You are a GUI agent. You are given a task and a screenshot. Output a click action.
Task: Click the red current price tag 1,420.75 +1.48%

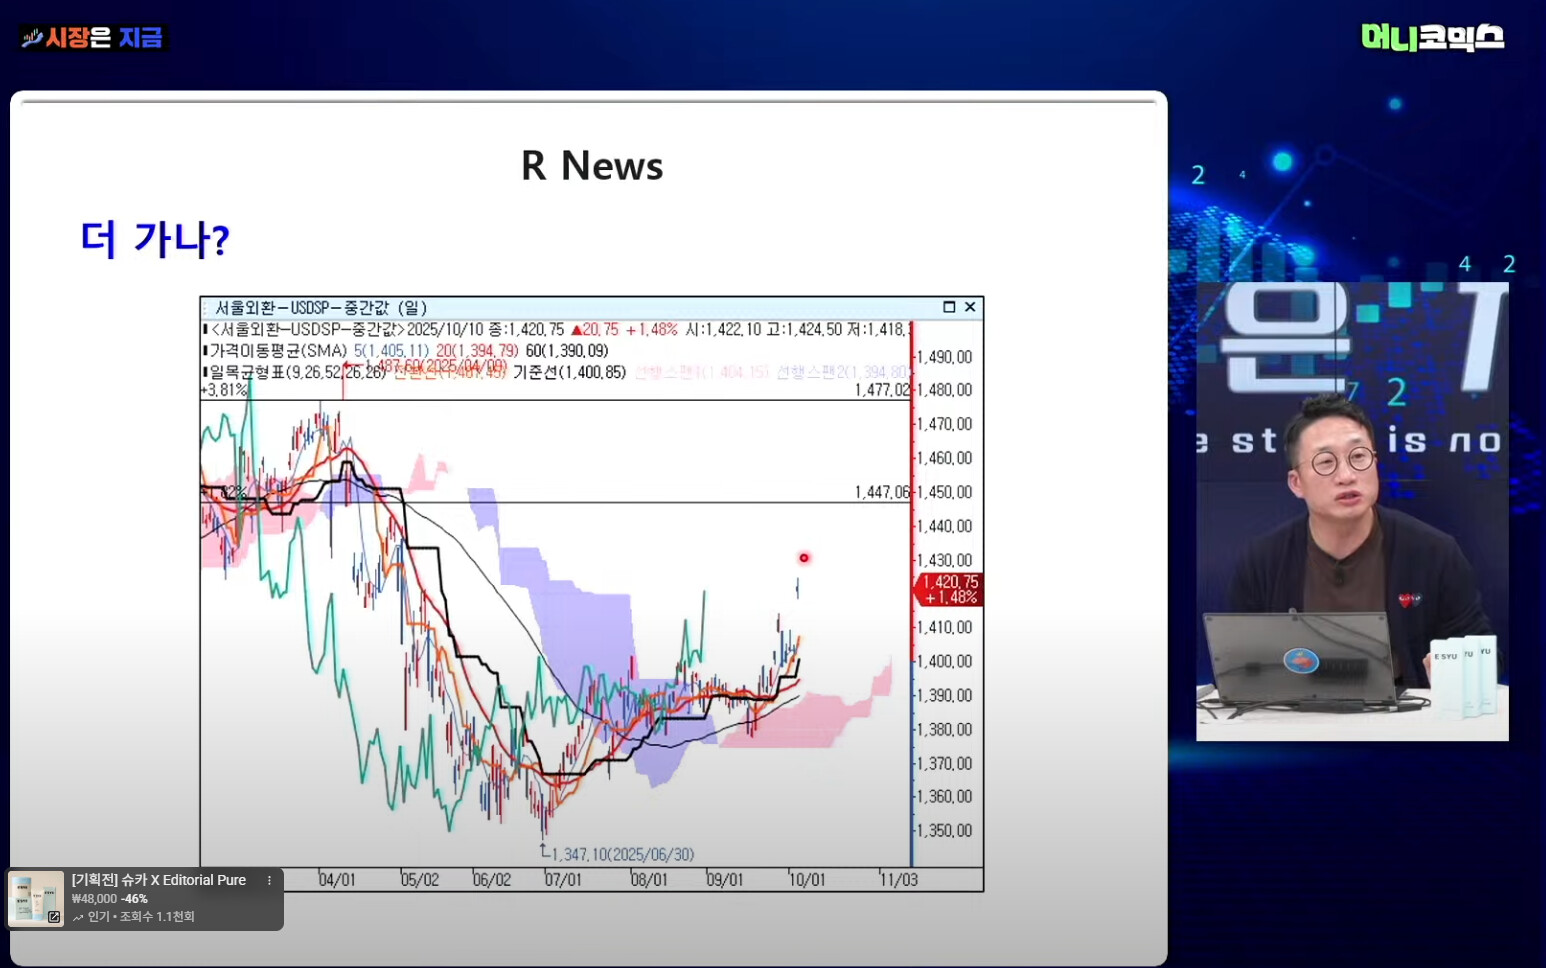948,590
